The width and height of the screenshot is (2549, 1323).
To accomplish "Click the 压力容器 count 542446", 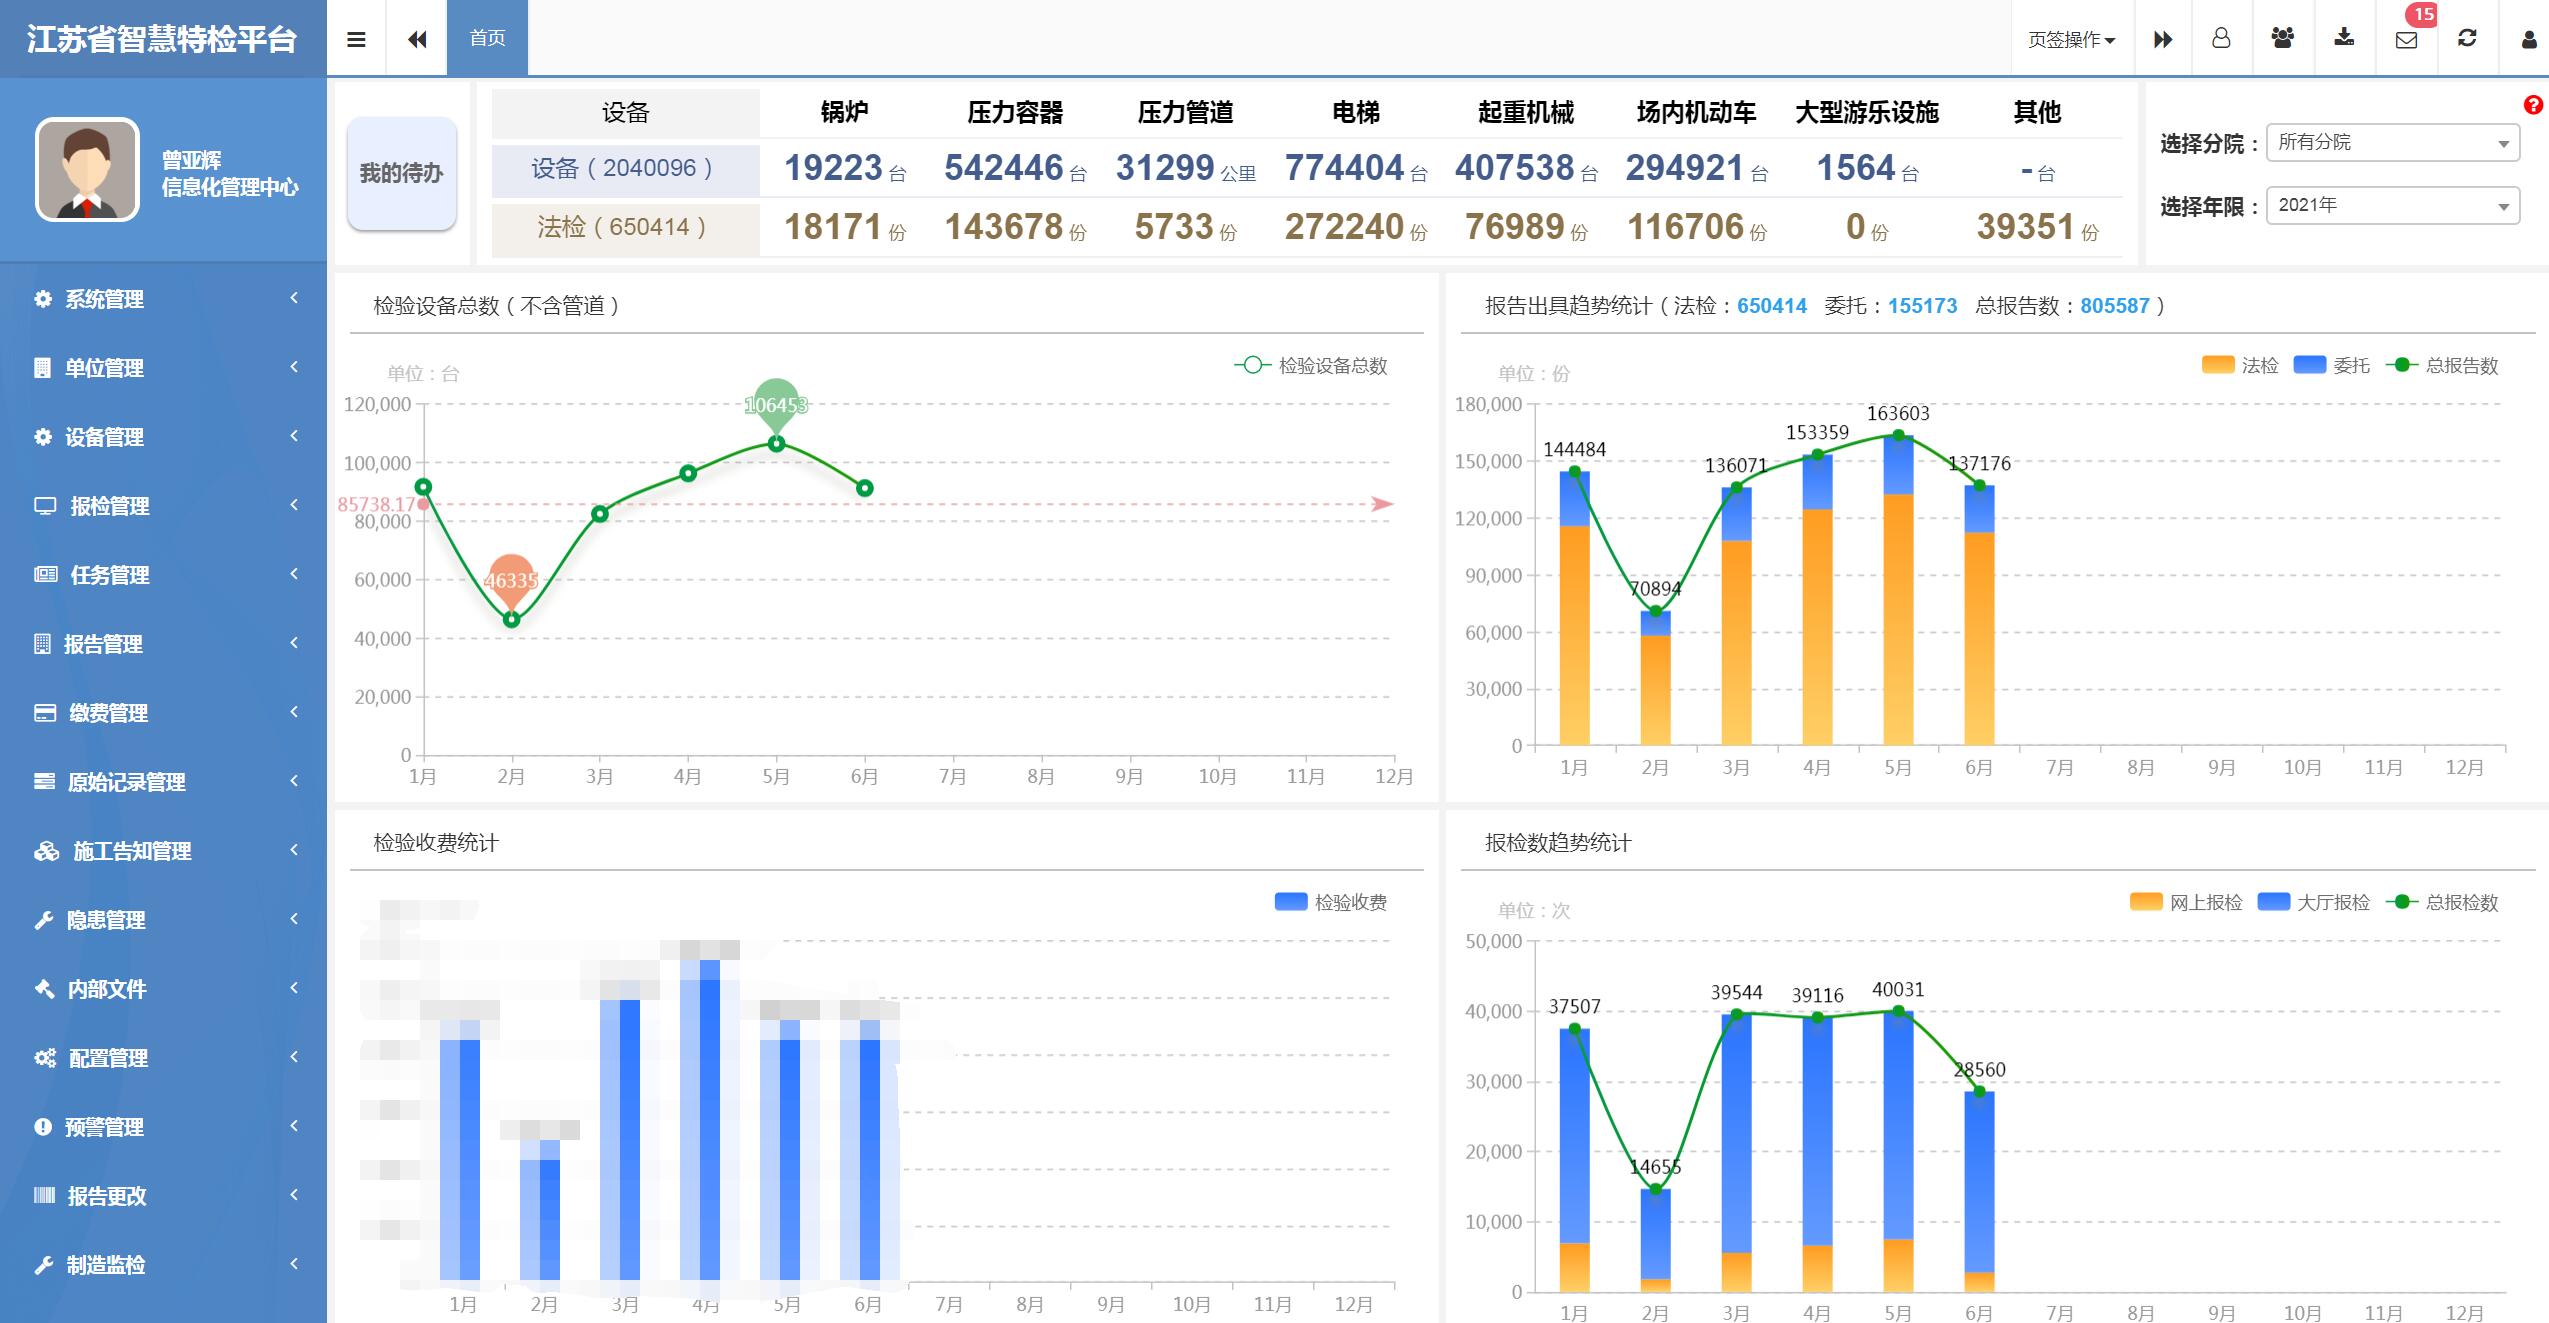I will click(x=1003, y=168).
